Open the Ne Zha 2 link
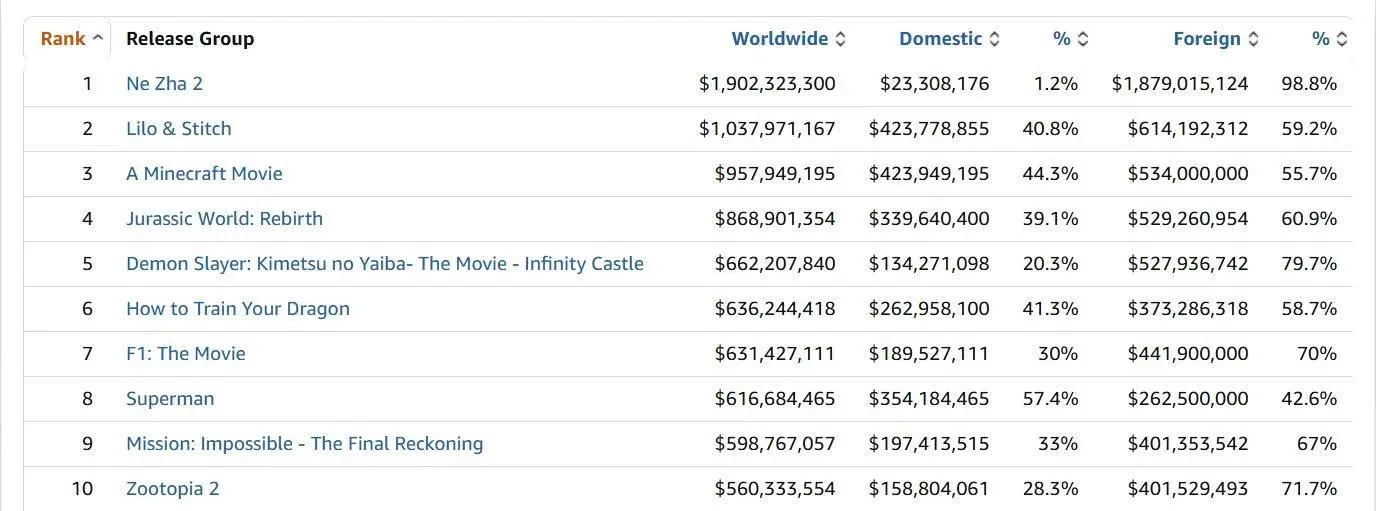 pyautogui.click(x=164, y=84)
